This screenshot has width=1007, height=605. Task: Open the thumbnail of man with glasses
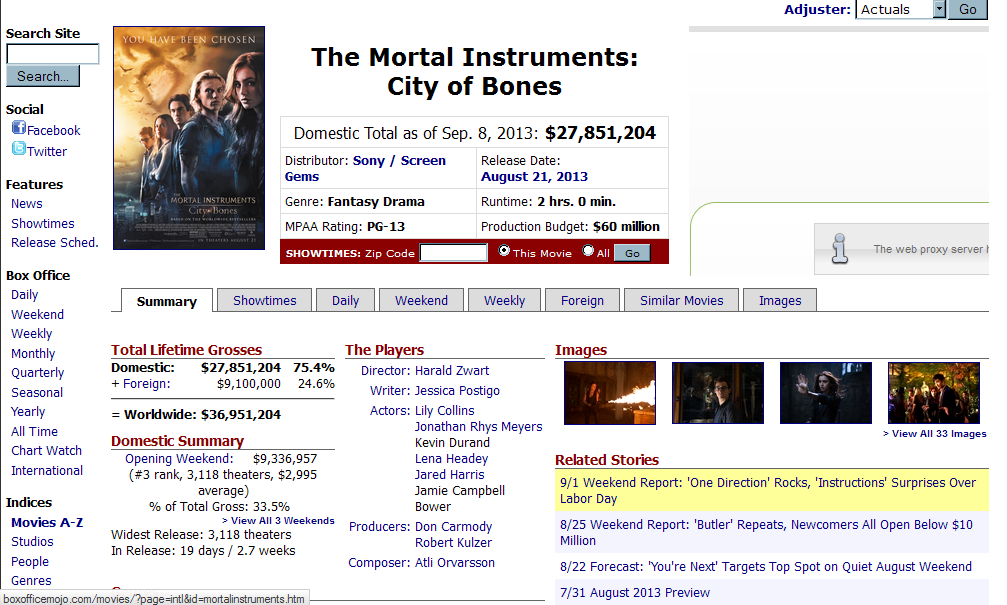point(717,392)
